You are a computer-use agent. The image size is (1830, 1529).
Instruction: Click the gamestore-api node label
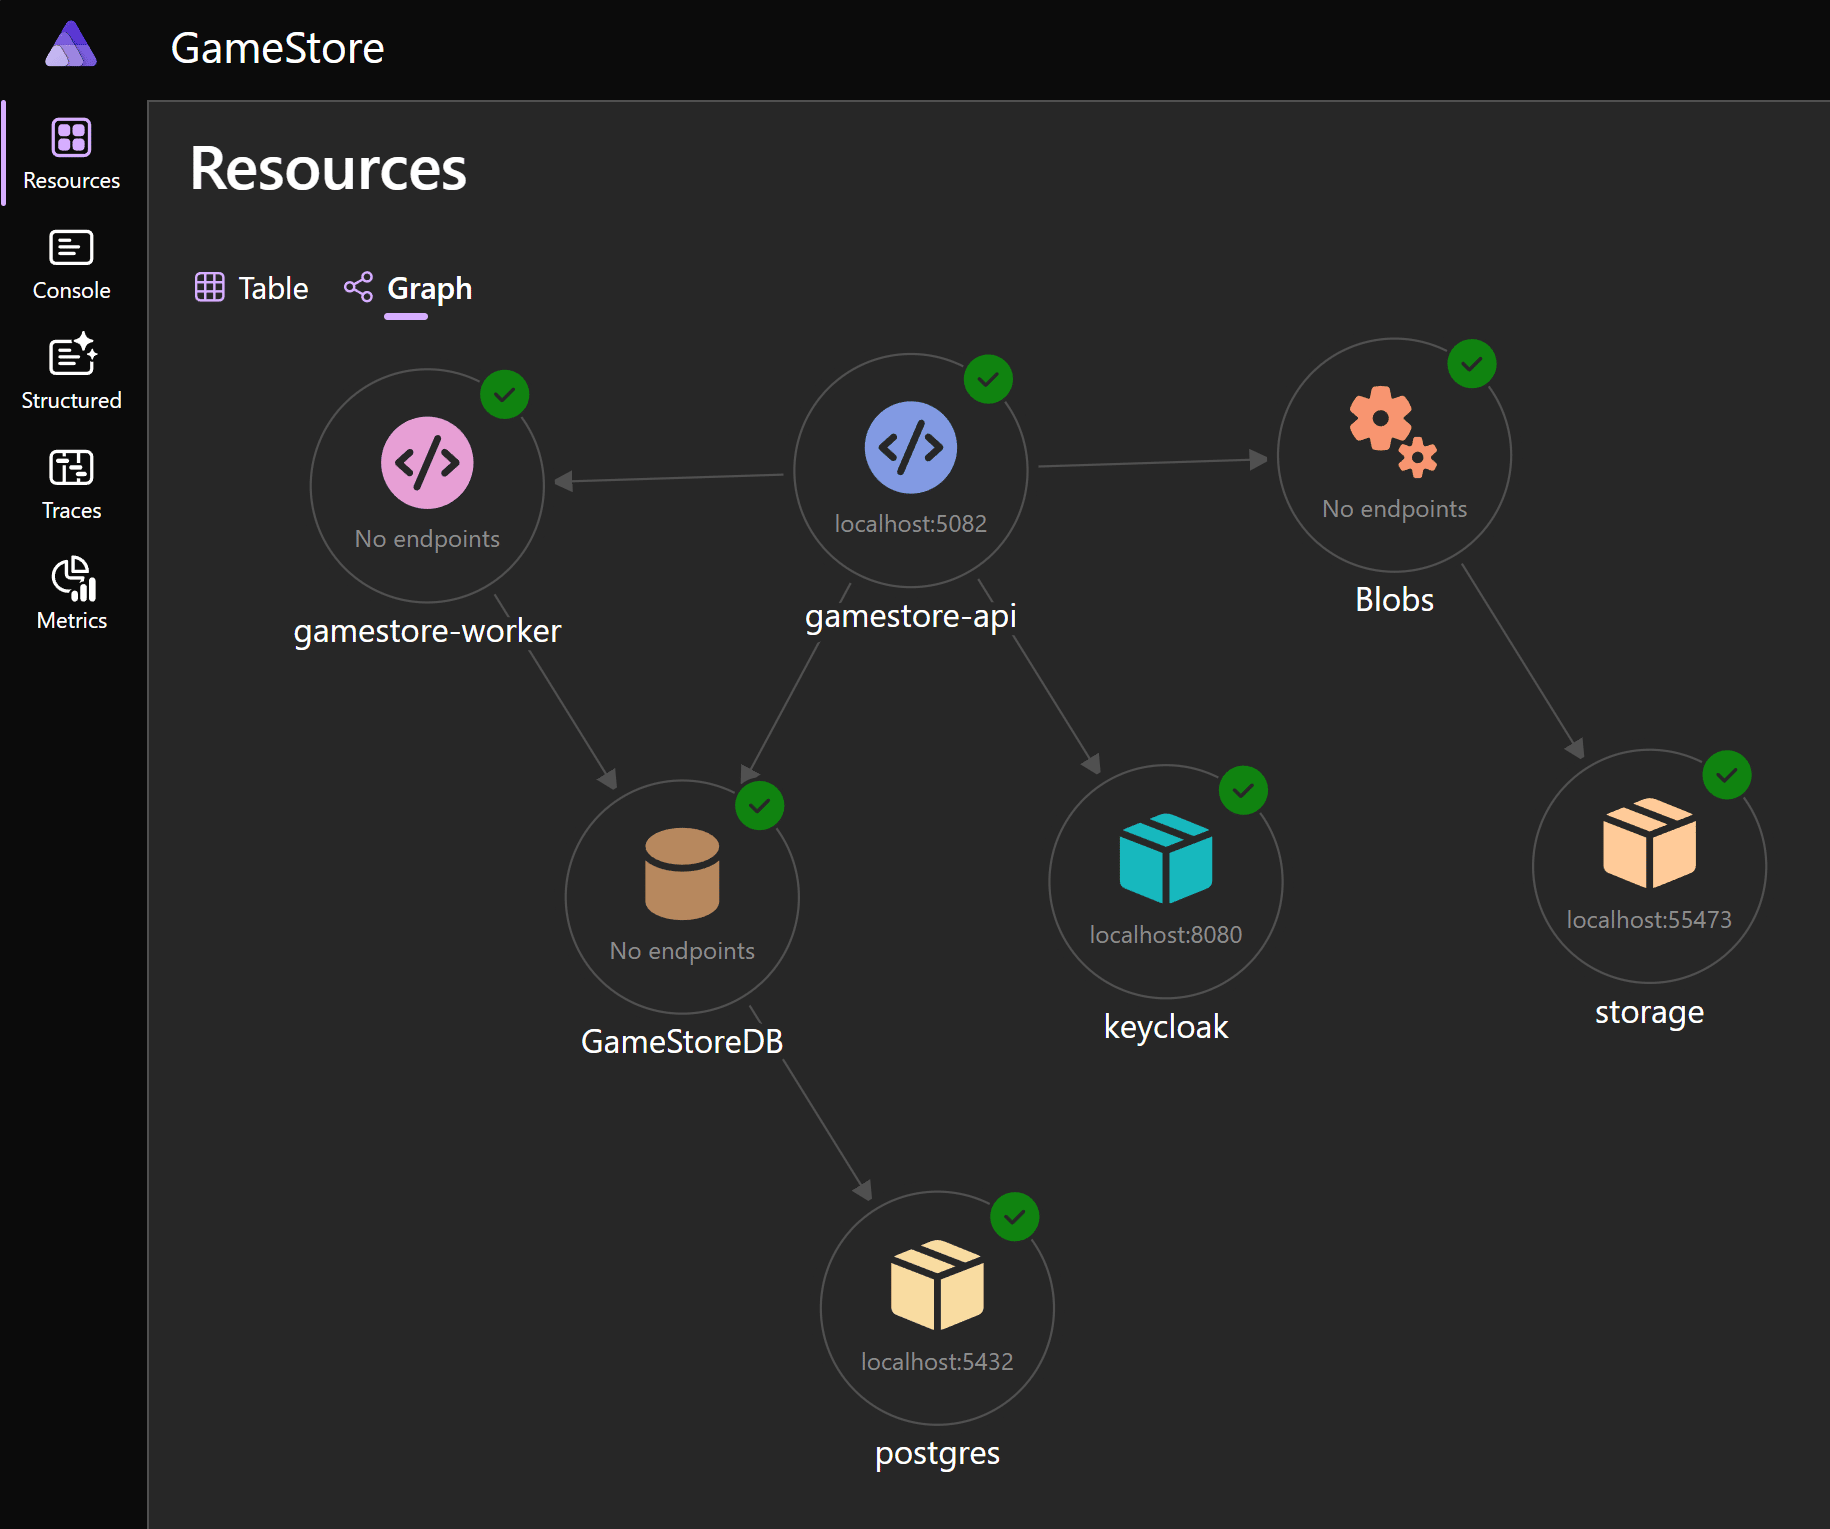pos(911,616)
